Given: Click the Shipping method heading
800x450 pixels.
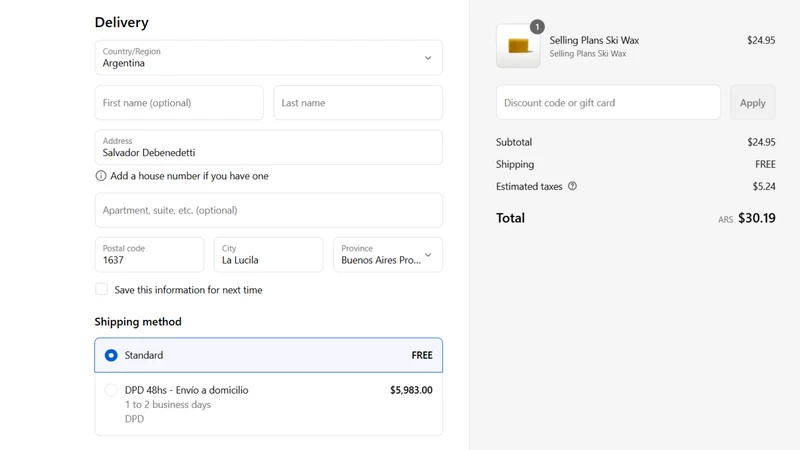Looking at the screenshot, I should [138, 322].
